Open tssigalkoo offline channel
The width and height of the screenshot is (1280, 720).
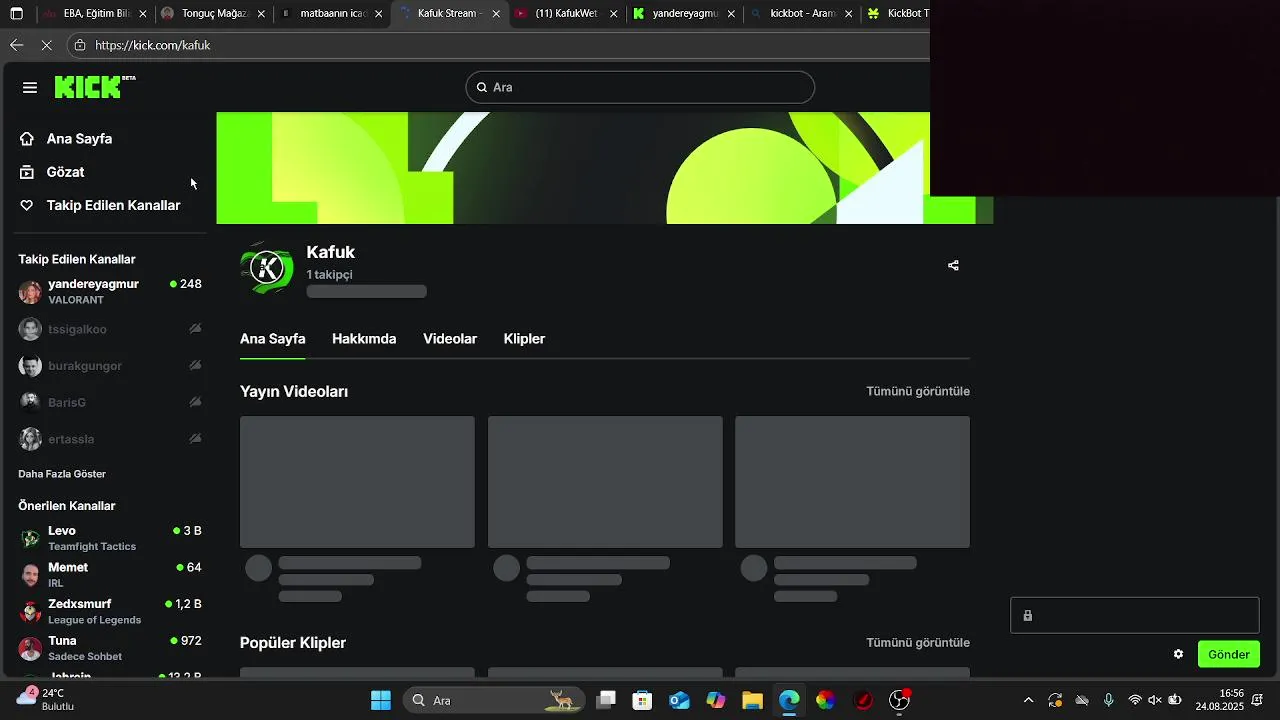tap(110, 329)
